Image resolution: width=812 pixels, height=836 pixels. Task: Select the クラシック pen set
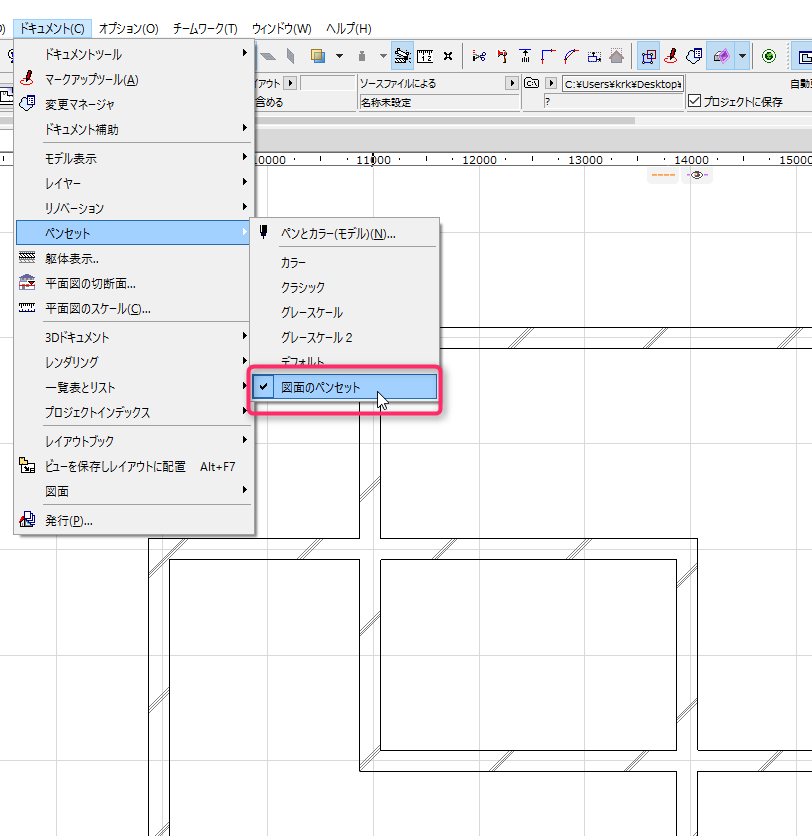pos(345,287)
